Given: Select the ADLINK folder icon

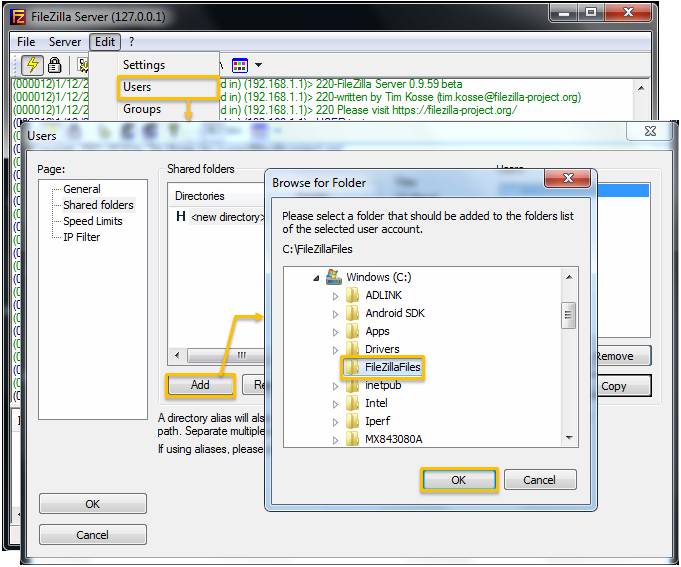Looking at the screenshot, I should pyautogui.click(x=352, y=295).
